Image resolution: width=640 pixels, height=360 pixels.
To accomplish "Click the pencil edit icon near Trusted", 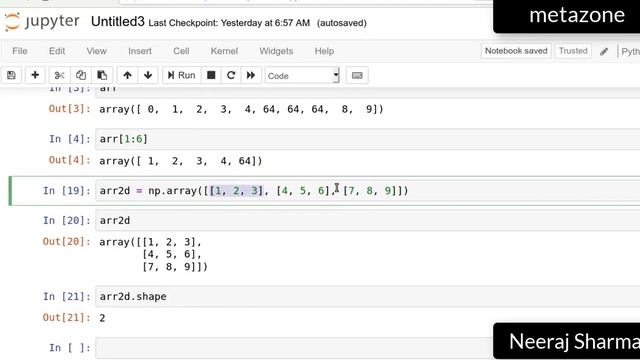I will coord(604,51).
